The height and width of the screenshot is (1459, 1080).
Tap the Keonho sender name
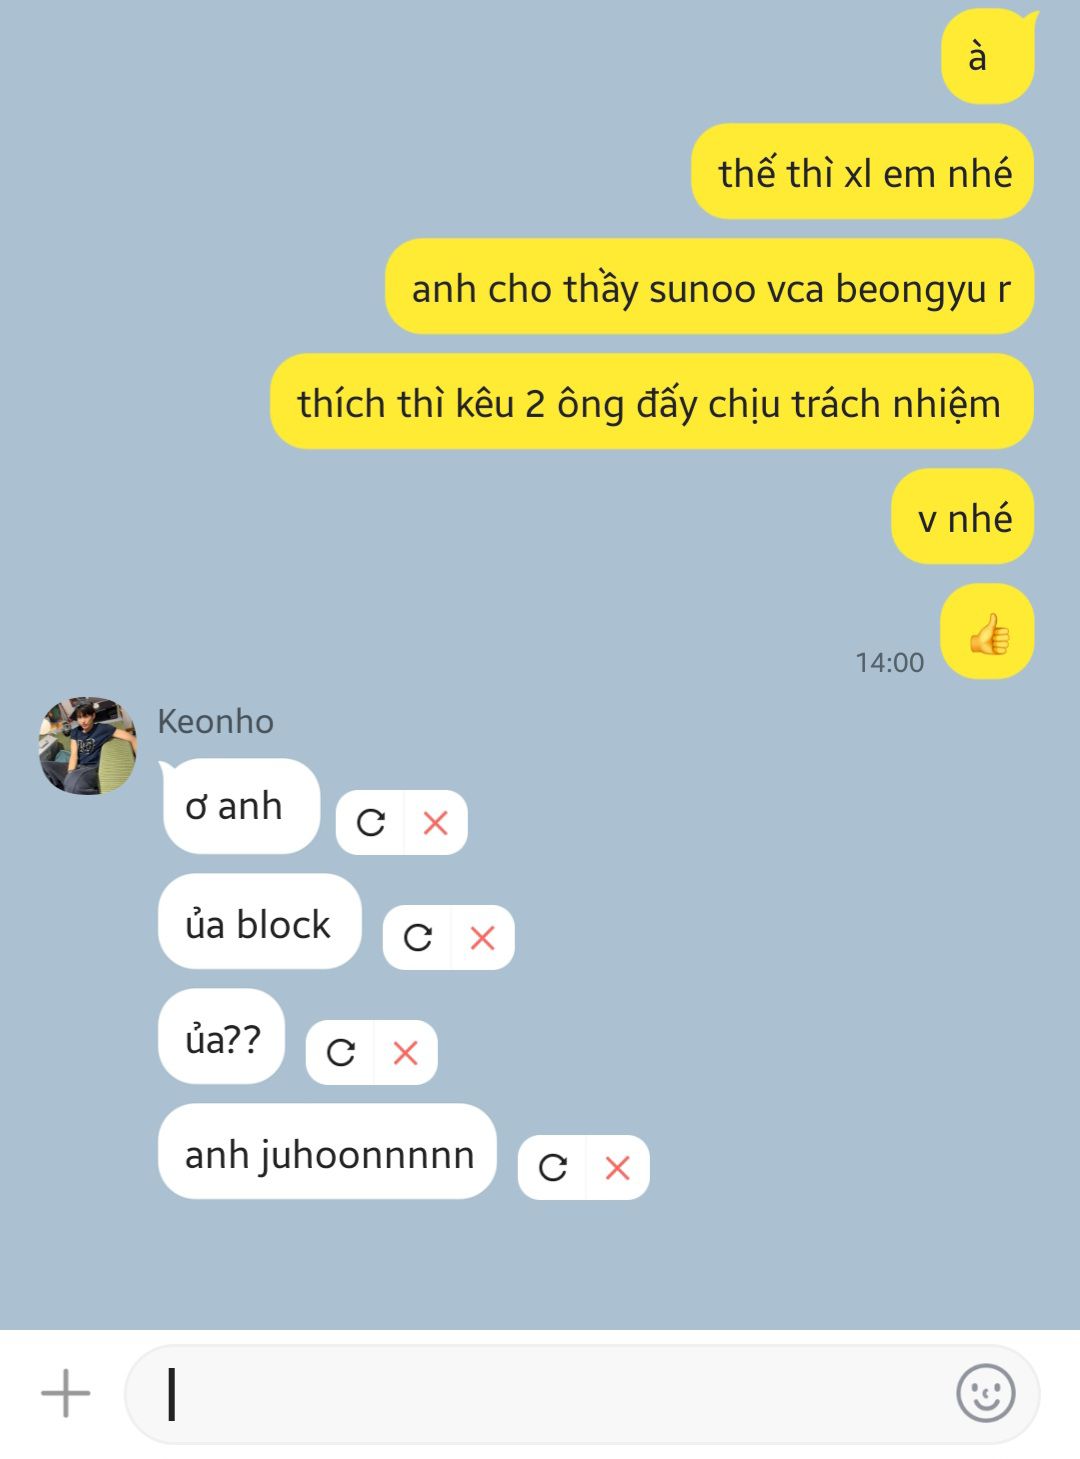215,722
